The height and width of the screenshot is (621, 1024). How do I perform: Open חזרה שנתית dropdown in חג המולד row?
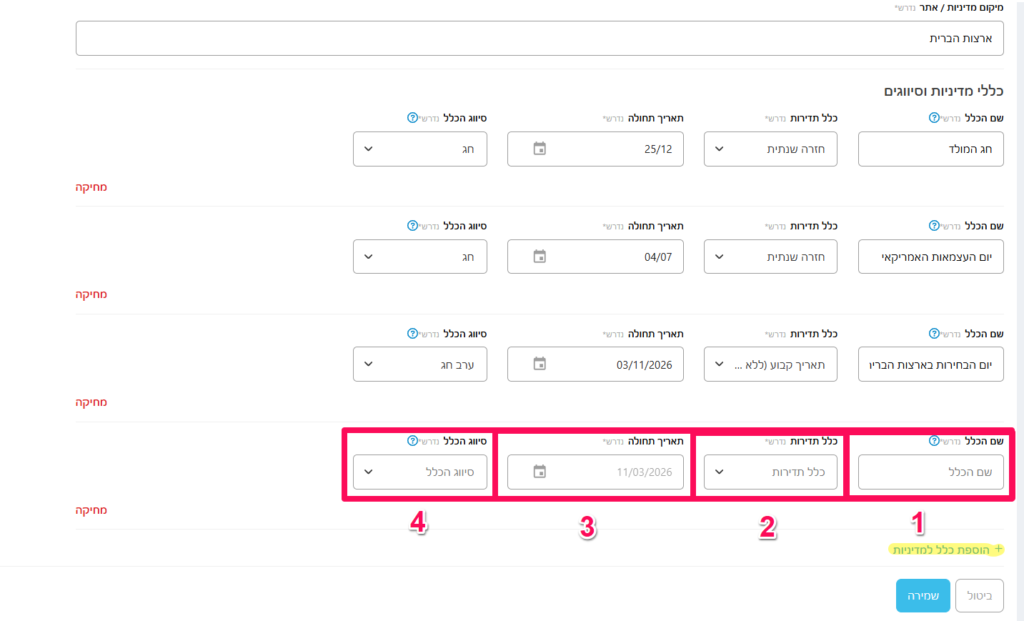click(x=770, y=149)
